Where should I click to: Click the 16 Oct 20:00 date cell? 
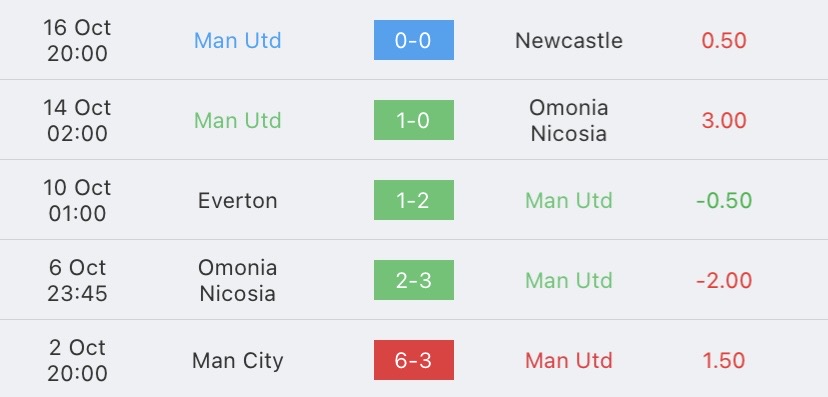point(77,41)
